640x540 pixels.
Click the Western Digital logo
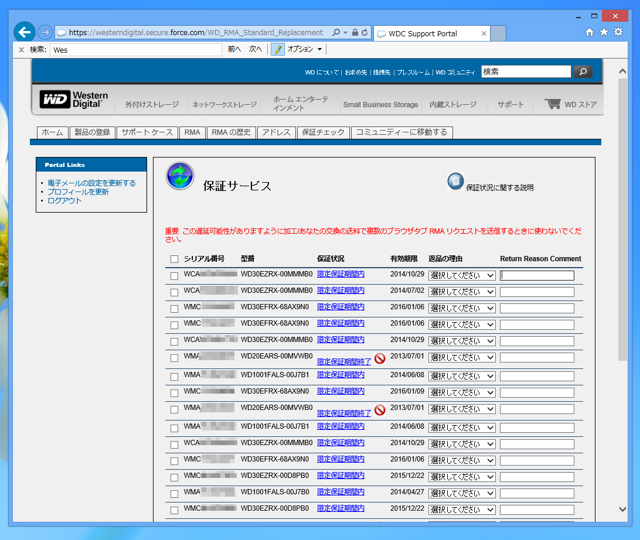coord(74,99)
